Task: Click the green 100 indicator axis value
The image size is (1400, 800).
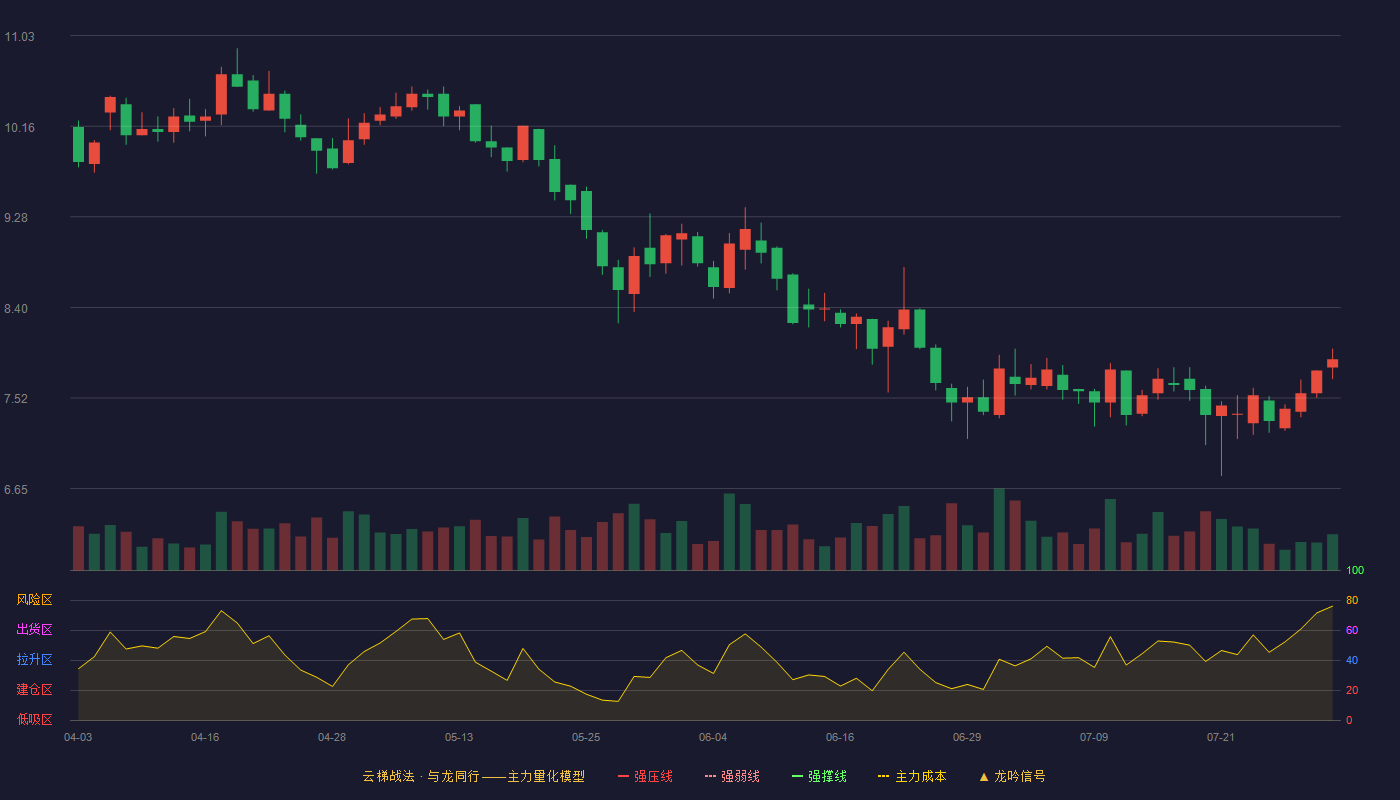Action: click(x=1355, y=571)
